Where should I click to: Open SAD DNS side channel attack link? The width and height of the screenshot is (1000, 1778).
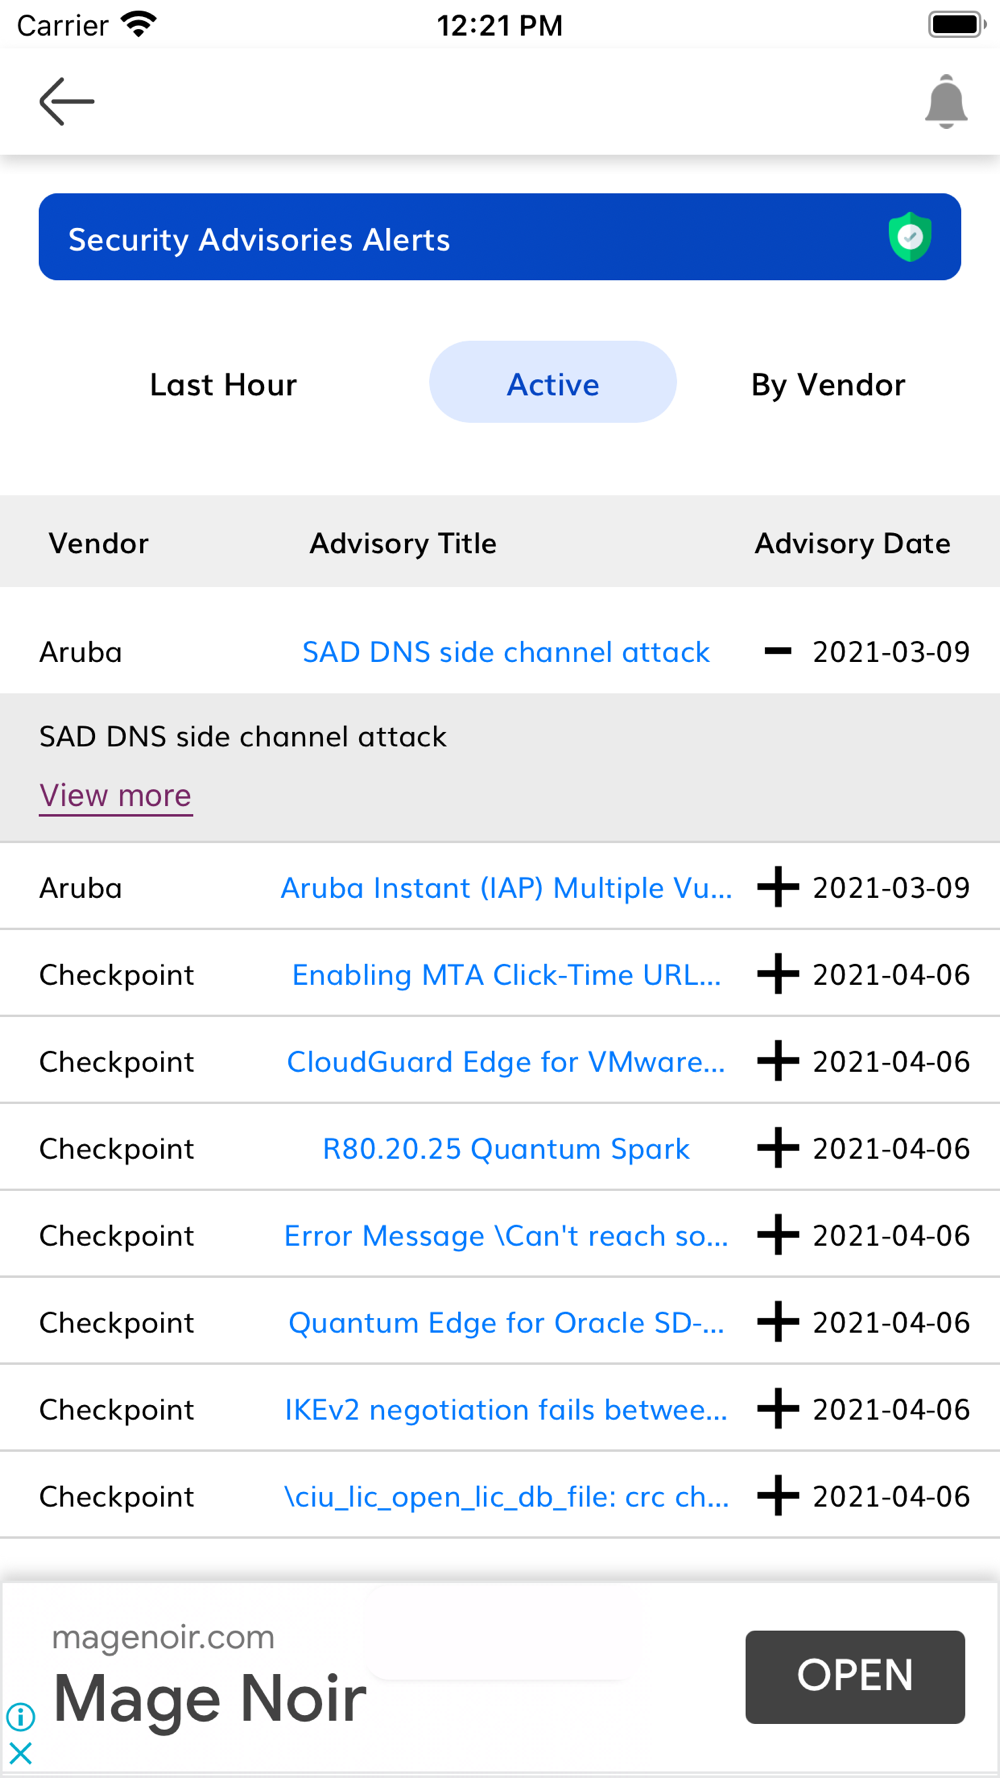pos(506,652)
